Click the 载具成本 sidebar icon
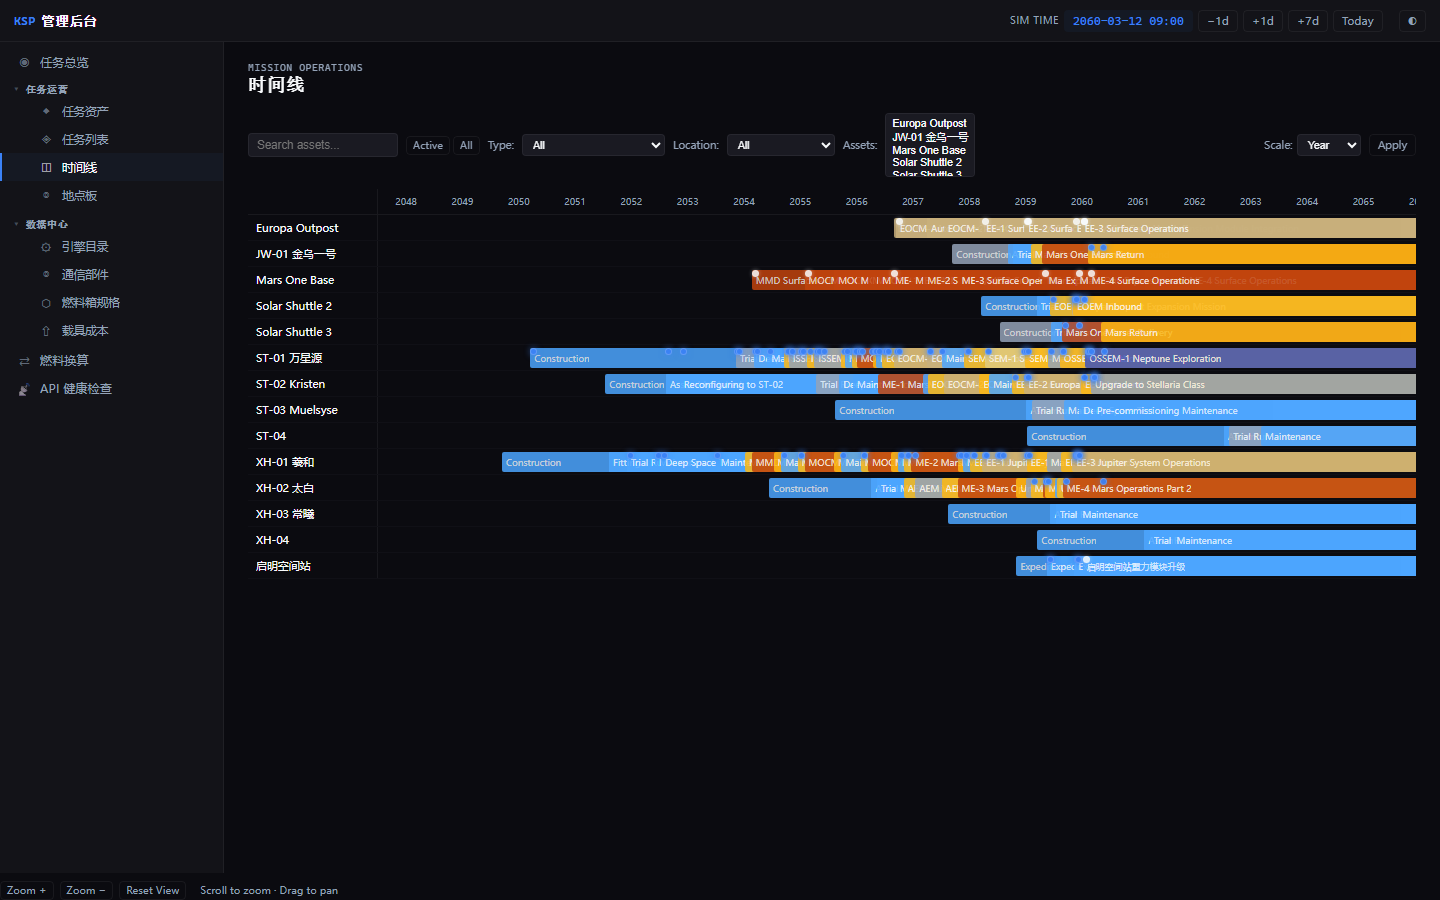This screenshot has width=1440, height=900. click(46, 331)
